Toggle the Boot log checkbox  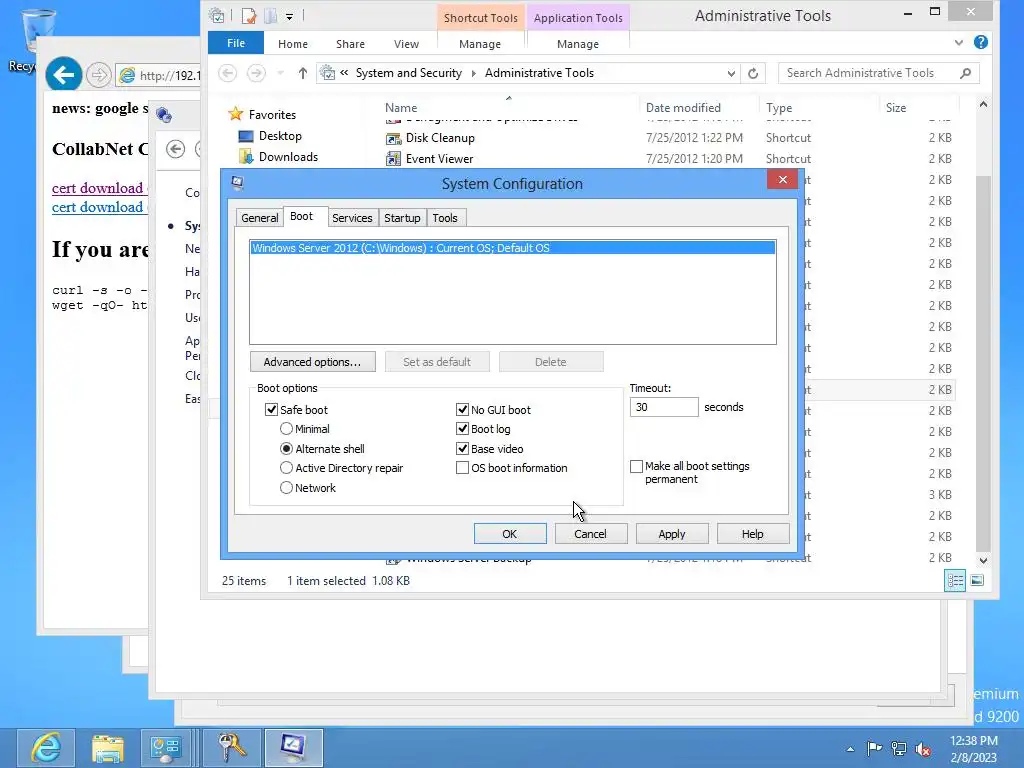pos(462,429)
